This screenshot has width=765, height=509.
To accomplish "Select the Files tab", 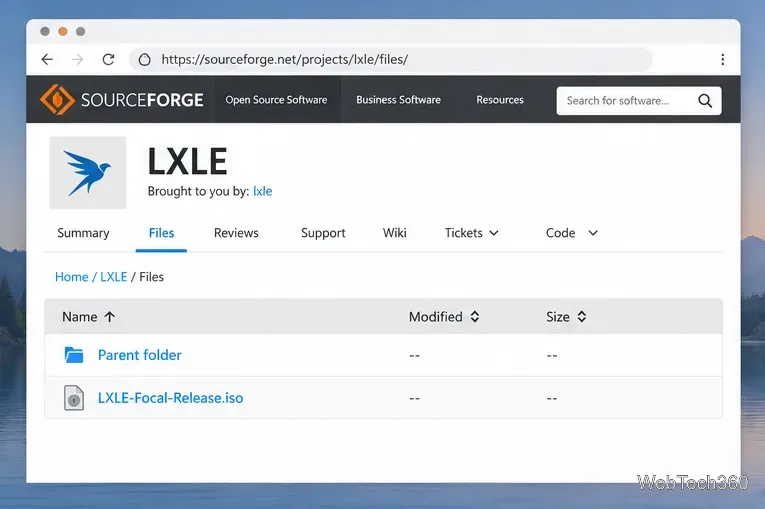I will click(x=161, y=233).
